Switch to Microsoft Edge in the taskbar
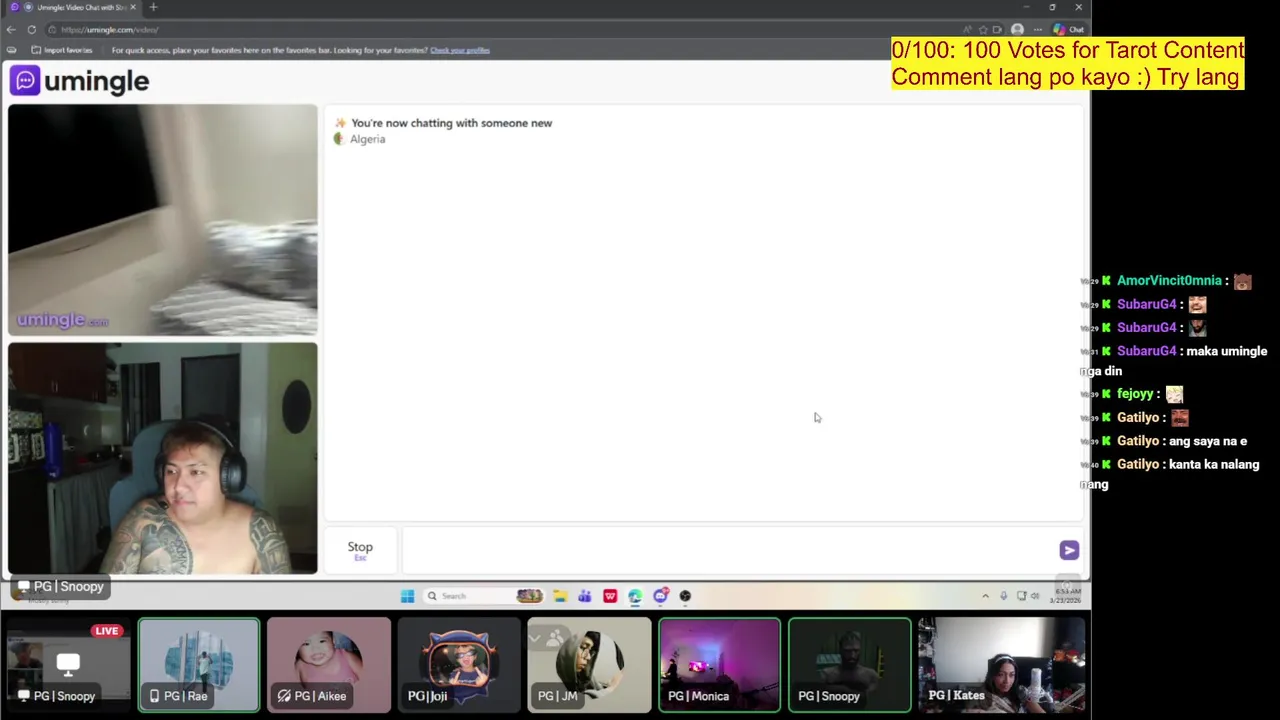The width and height of the screenshot is (1280, 720). [x=635, y=596]
